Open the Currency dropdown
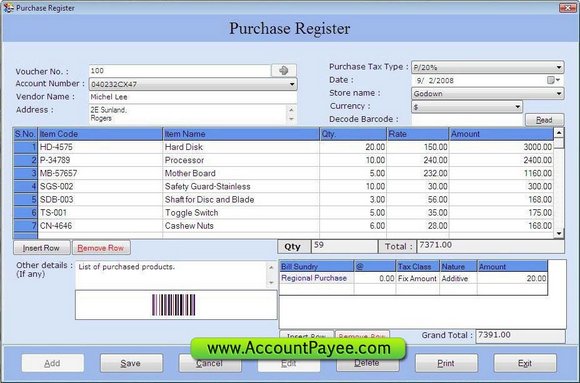 click(x=517, y=107)
